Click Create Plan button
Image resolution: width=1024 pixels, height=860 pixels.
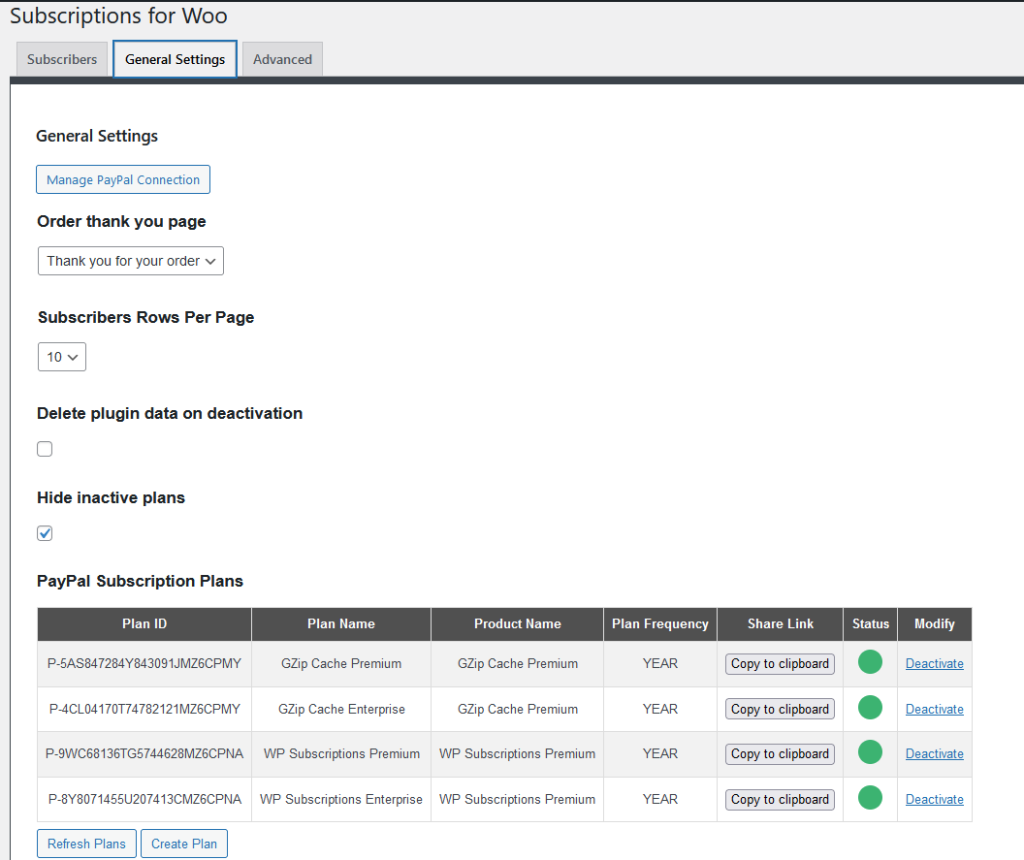[x=184, y=844]
